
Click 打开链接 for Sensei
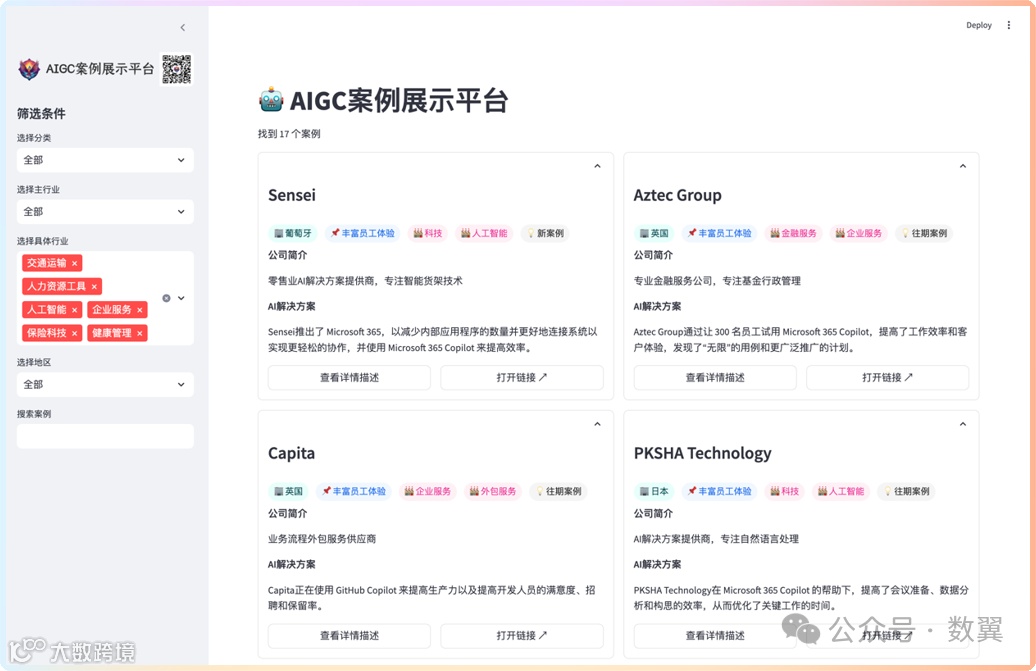pyautogui.click(x=522, y=378)
